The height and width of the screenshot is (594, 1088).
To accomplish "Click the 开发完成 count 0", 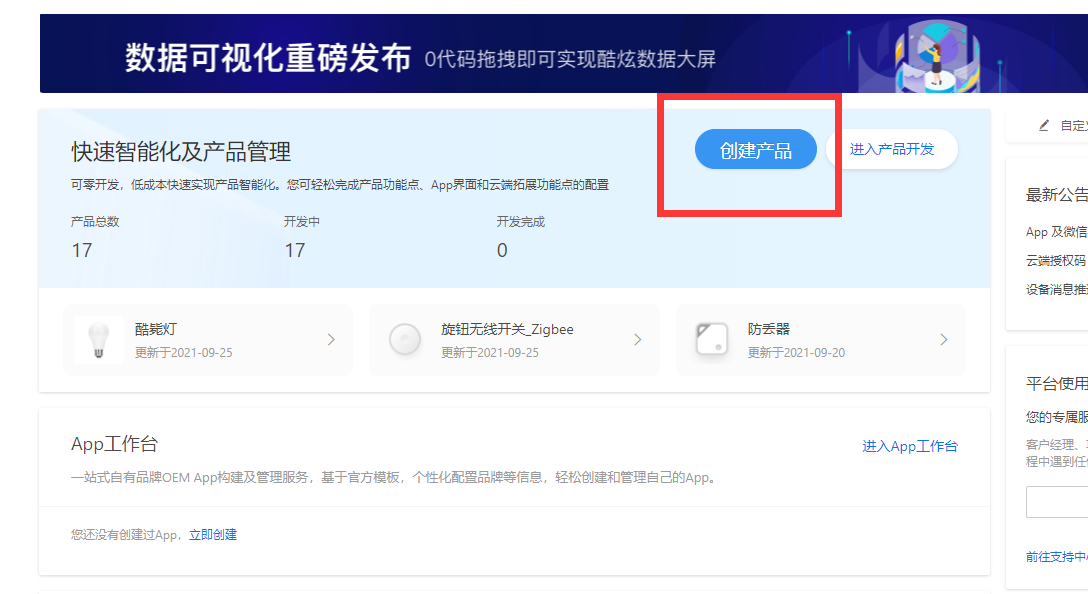I will point(502,251).
